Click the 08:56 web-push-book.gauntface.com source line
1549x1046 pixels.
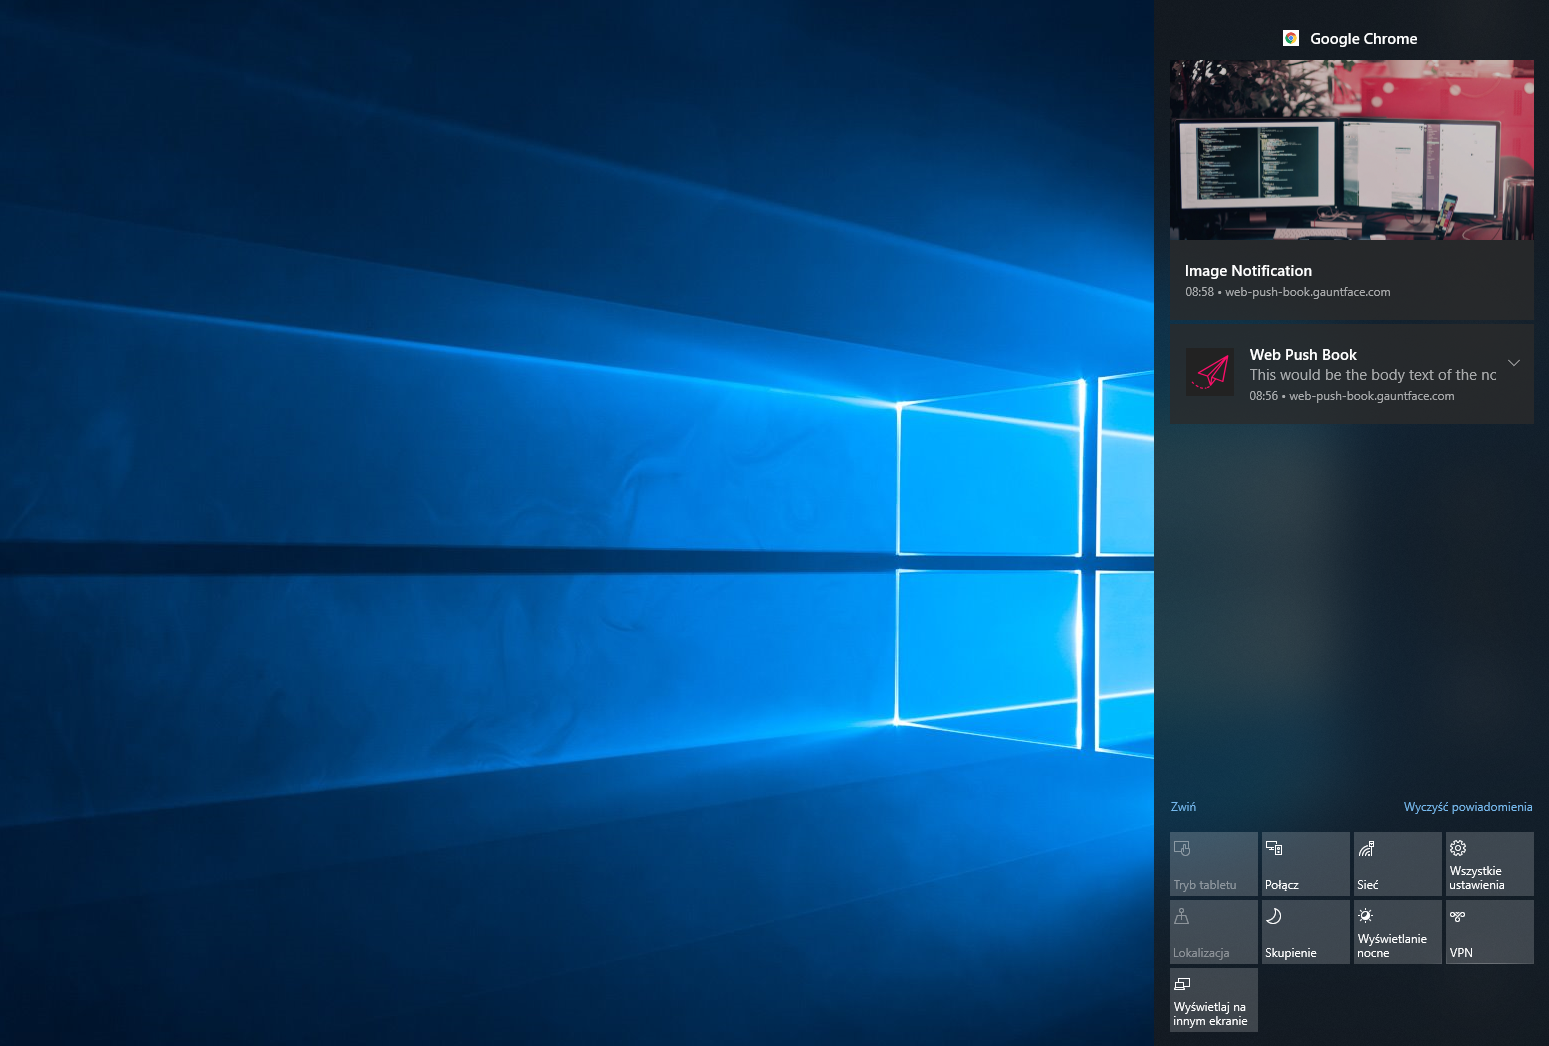pos(1352,396)
